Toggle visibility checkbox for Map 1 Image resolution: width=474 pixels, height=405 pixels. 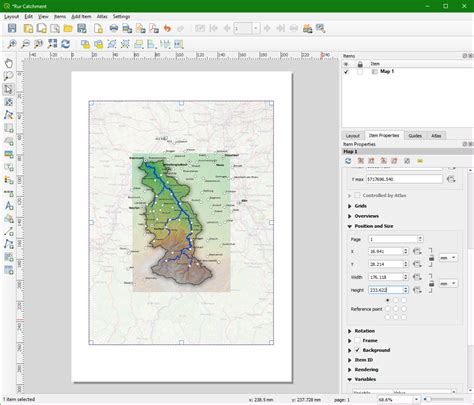click(x=346, y=72)
